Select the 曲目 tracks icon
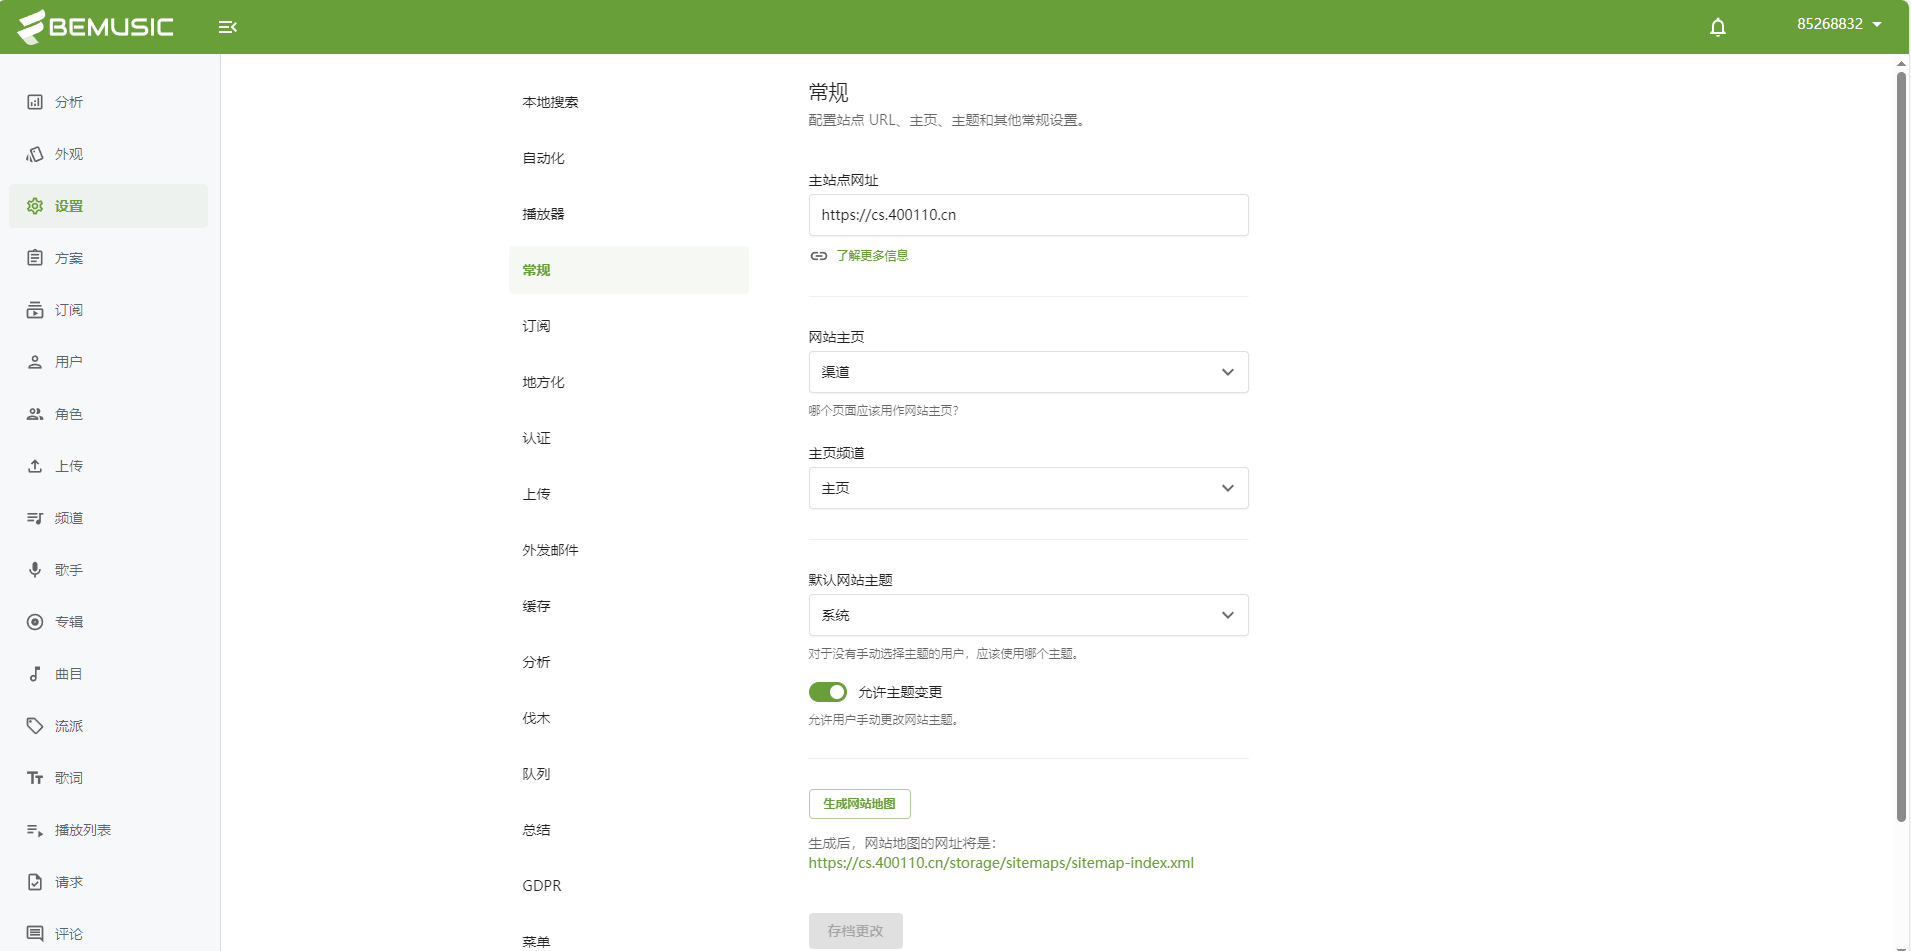The height and width of the screenshot is (951, 1911). tap(35, 673)
